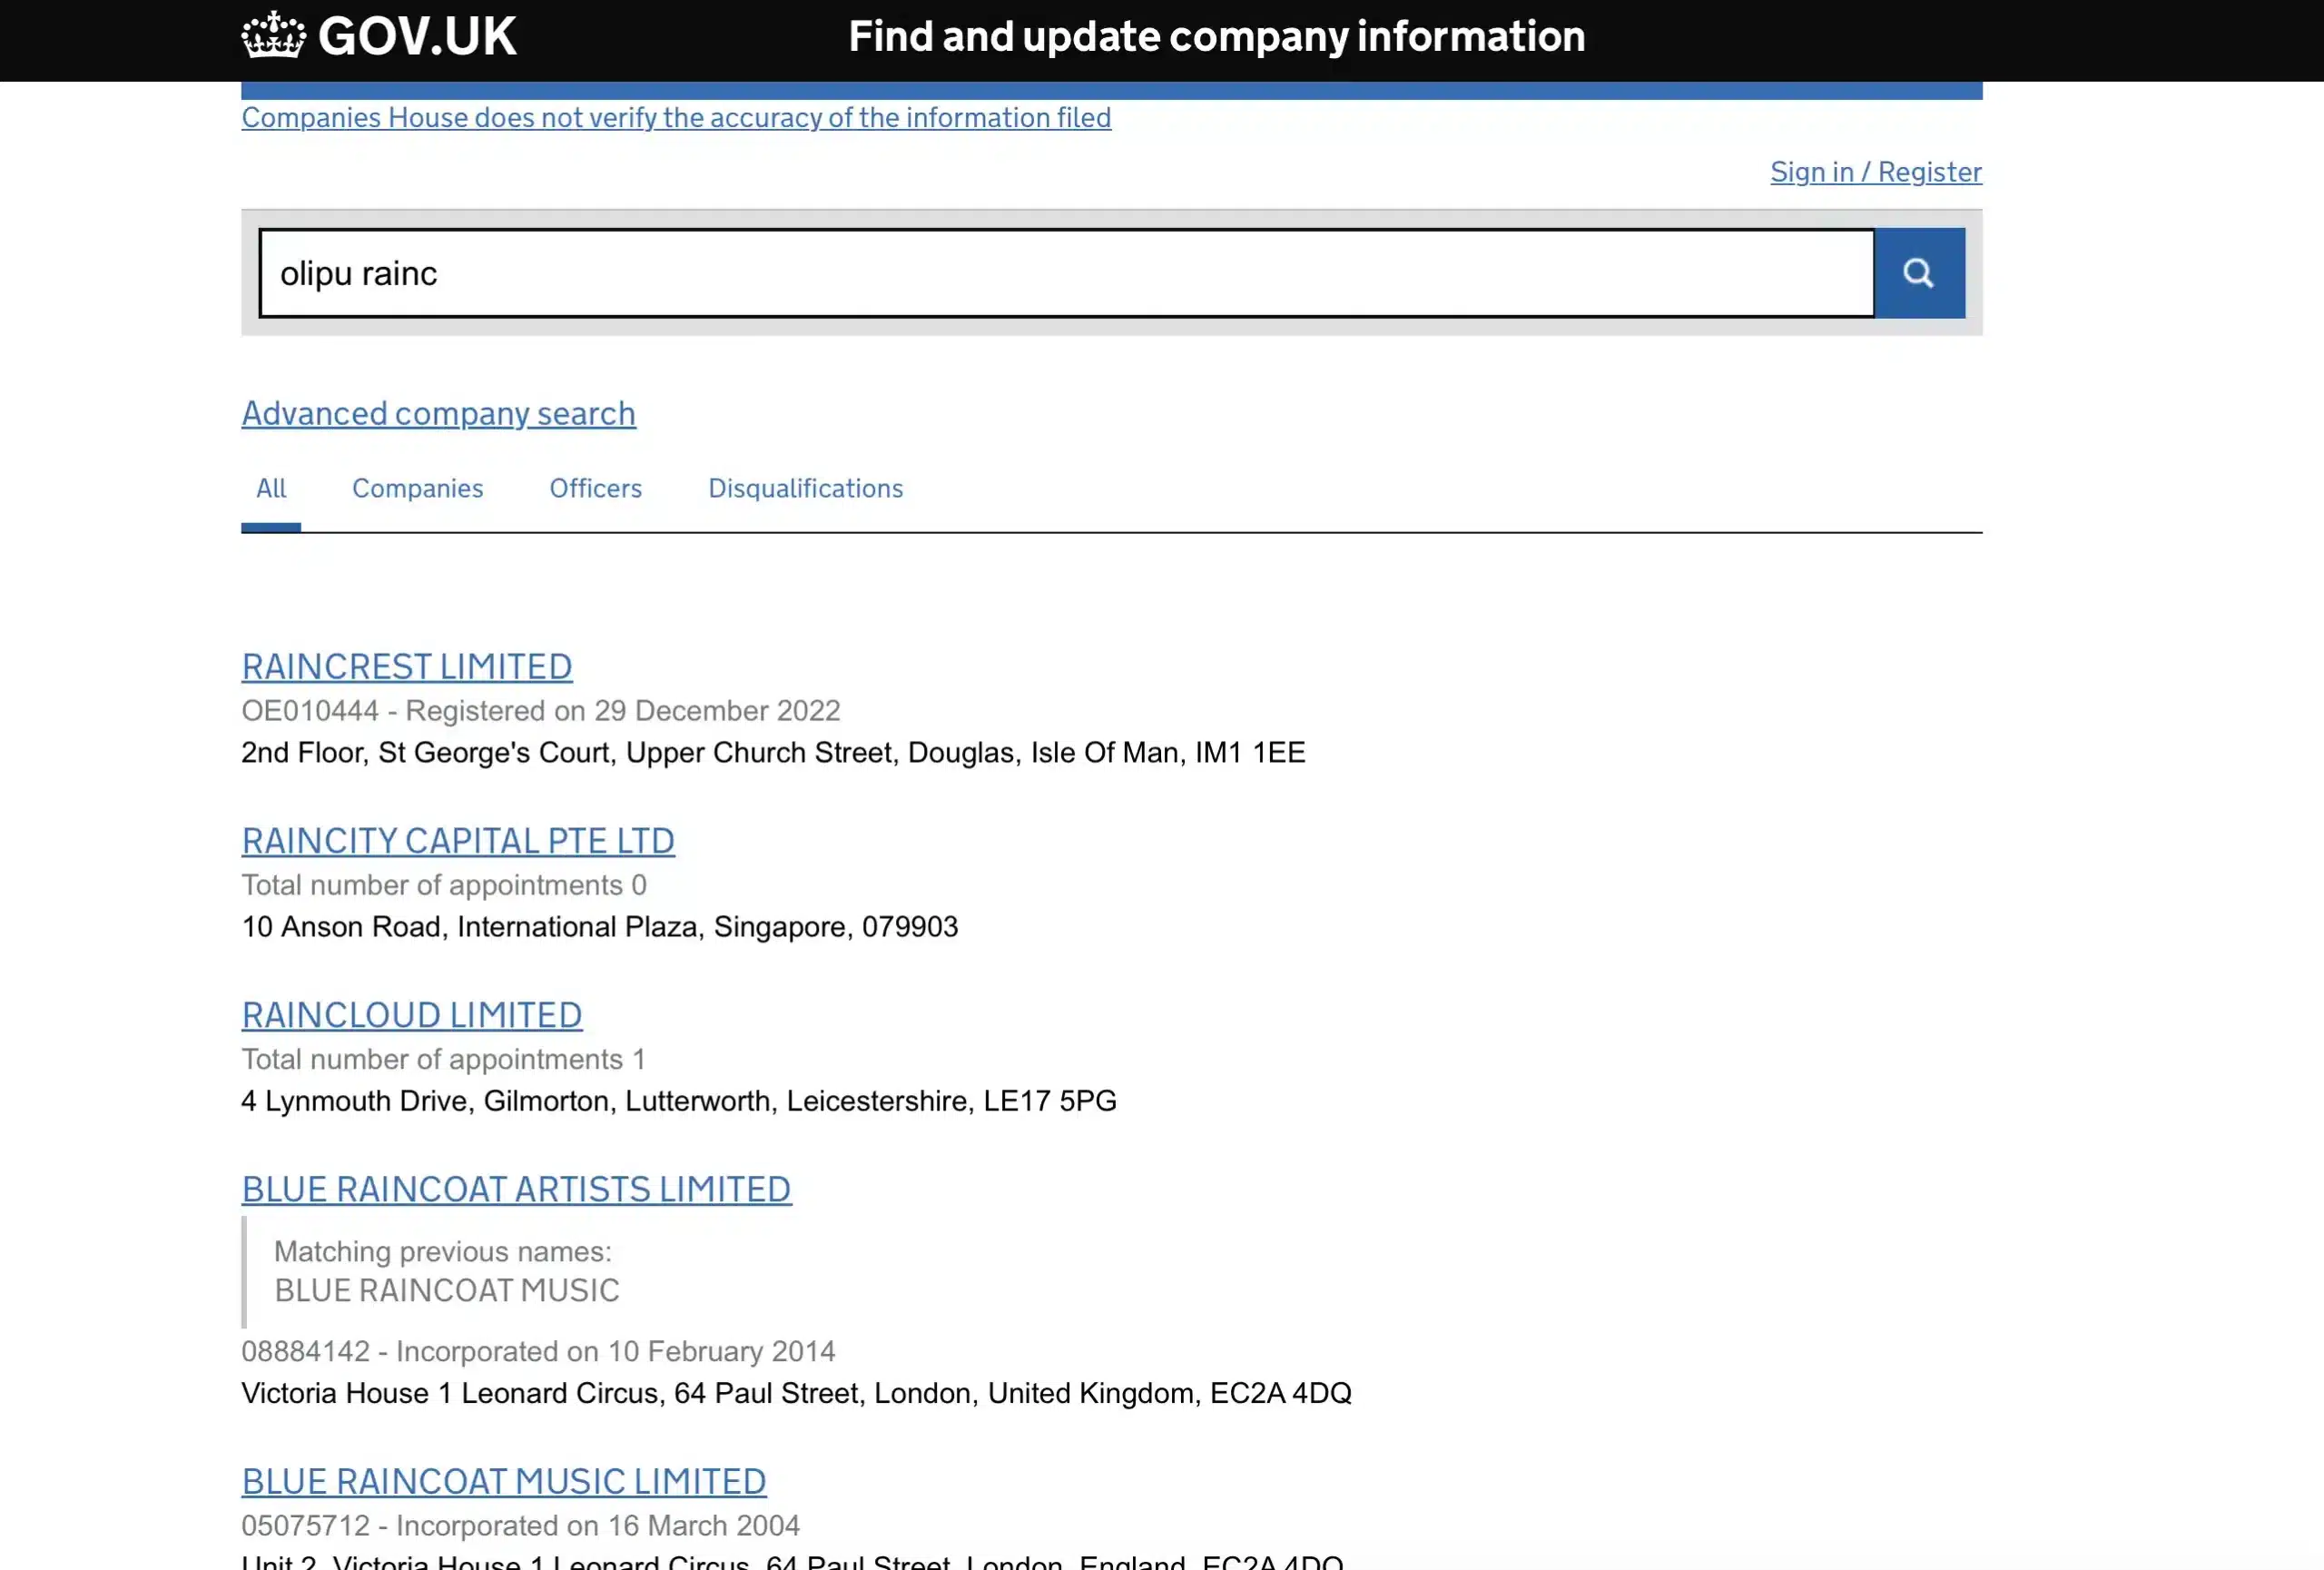Screen dimensions: 2324x1570
Task: Click Sign in / Register
Action: [x=1876, y=172]
